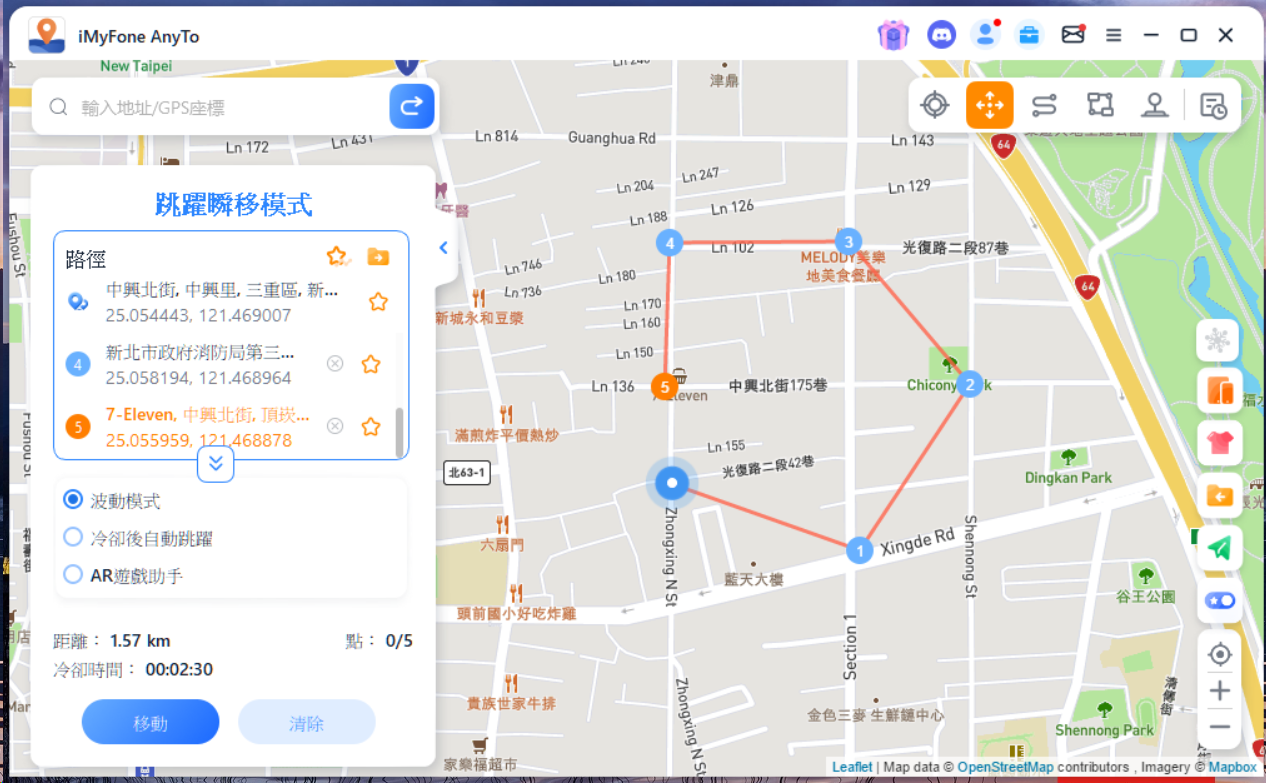Switch to two-spot route mode icon

pyautogui.click(x=1044, y=105)
